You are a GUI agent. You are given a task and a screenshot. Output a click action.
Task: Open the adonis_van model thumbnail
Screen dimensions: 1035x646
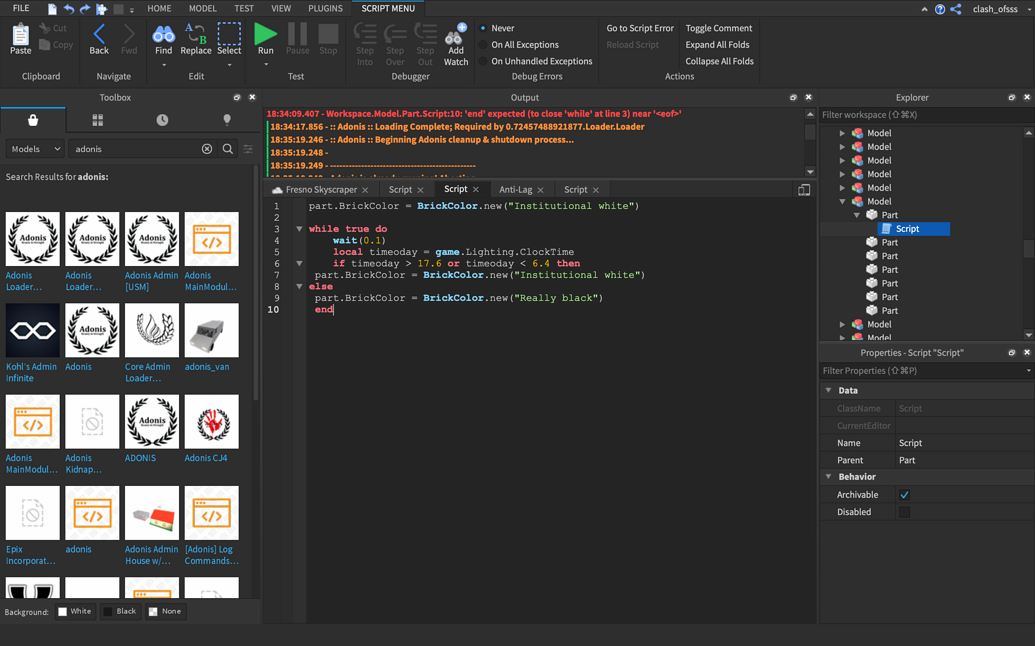(211, 331)
